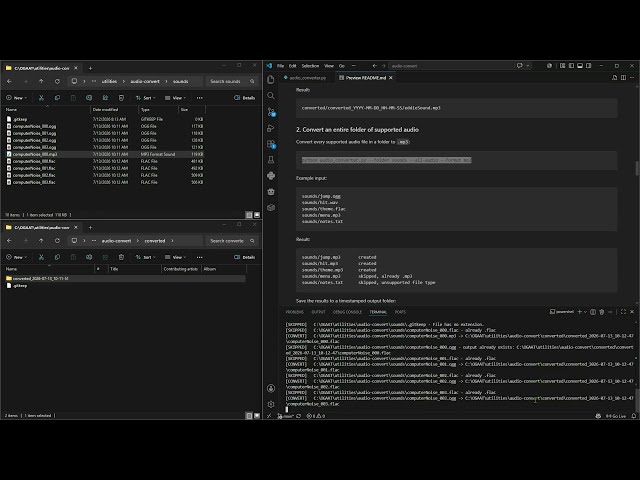Viewport: 640px width, 480px height.
Task: Toggle Details pane in converted Explorer window
Action: [244, 257]
